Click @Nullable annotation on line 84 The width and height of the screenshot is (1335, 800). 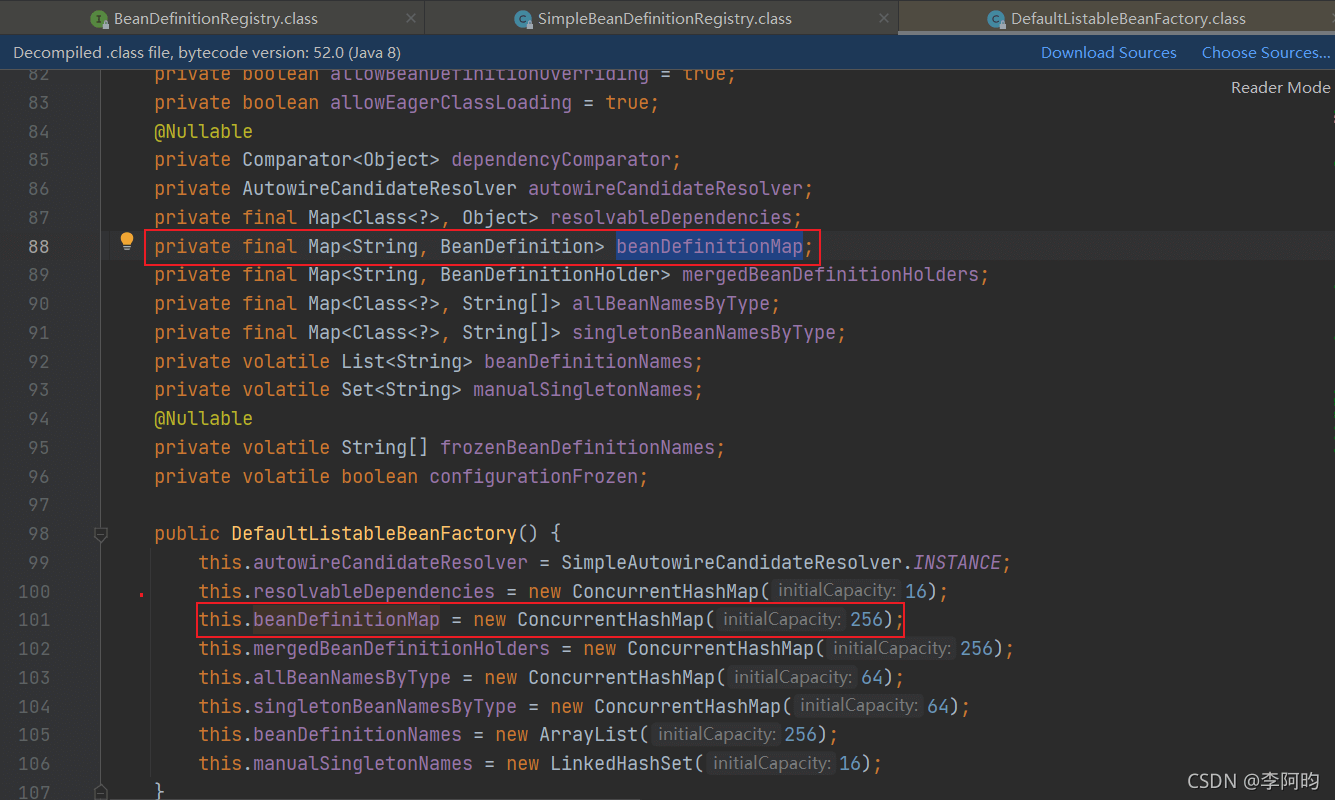click(x=203, y=131)
